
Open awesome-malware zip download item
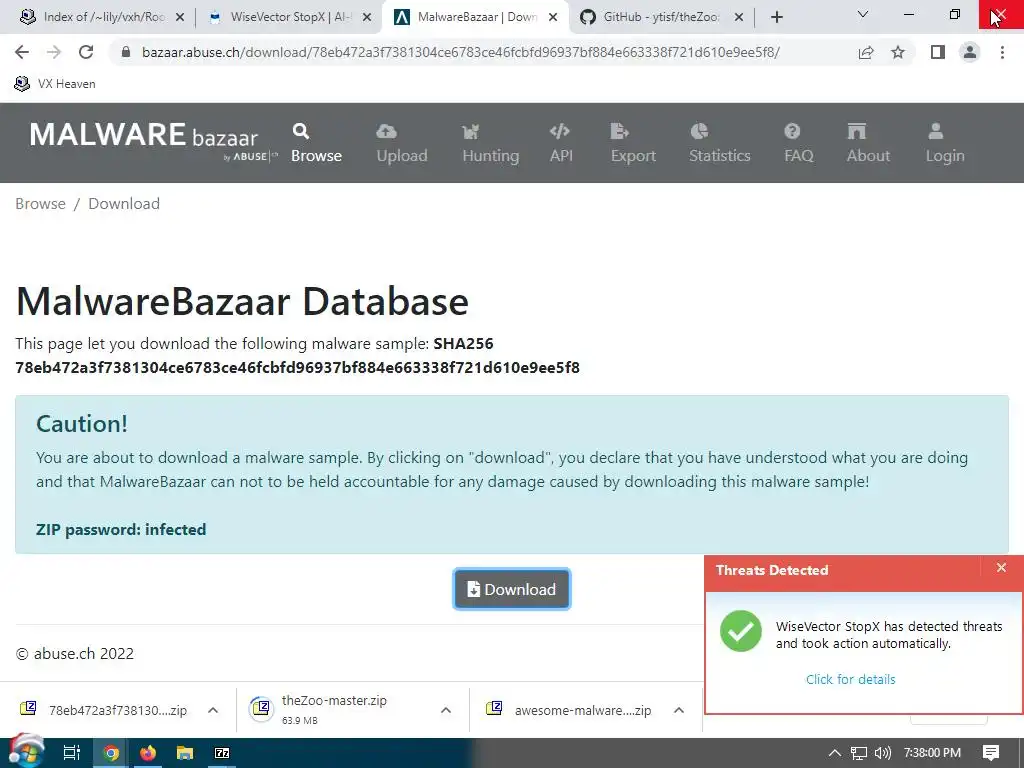(568, 710)
